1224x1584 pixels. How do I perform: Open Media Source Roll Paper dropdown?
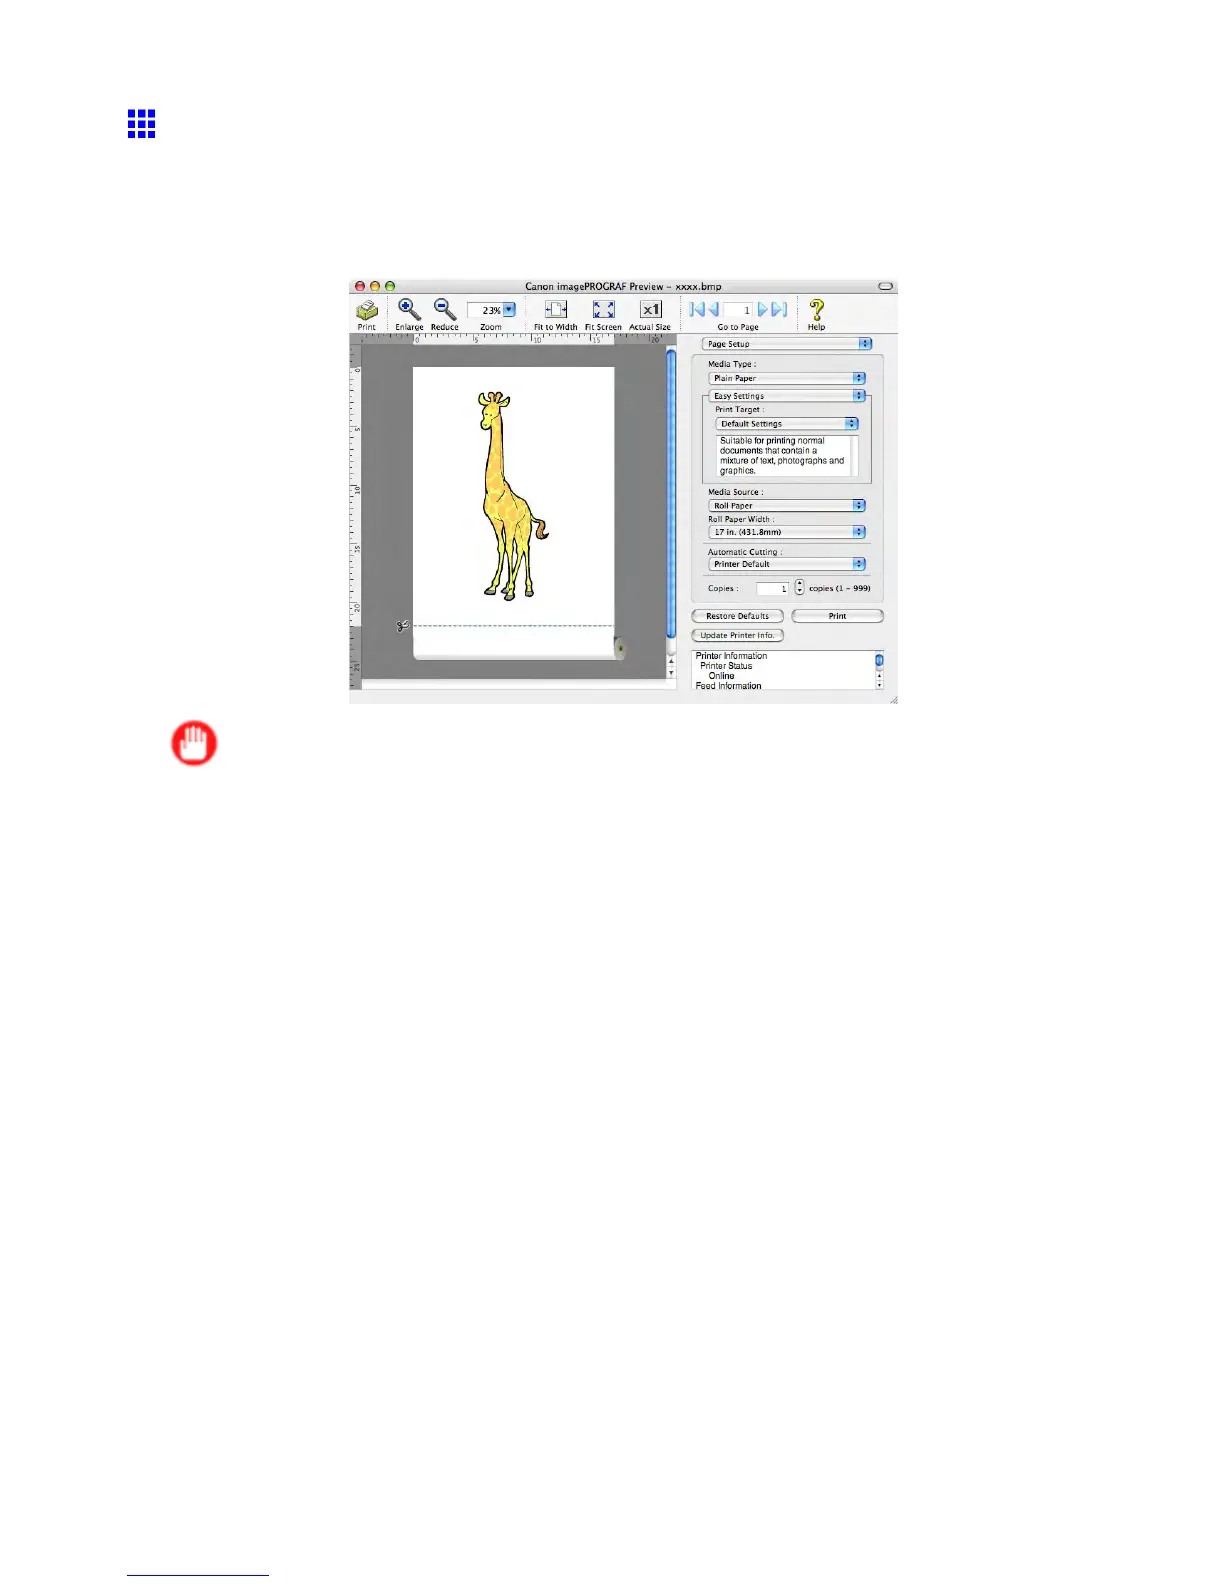coord(787,506)
